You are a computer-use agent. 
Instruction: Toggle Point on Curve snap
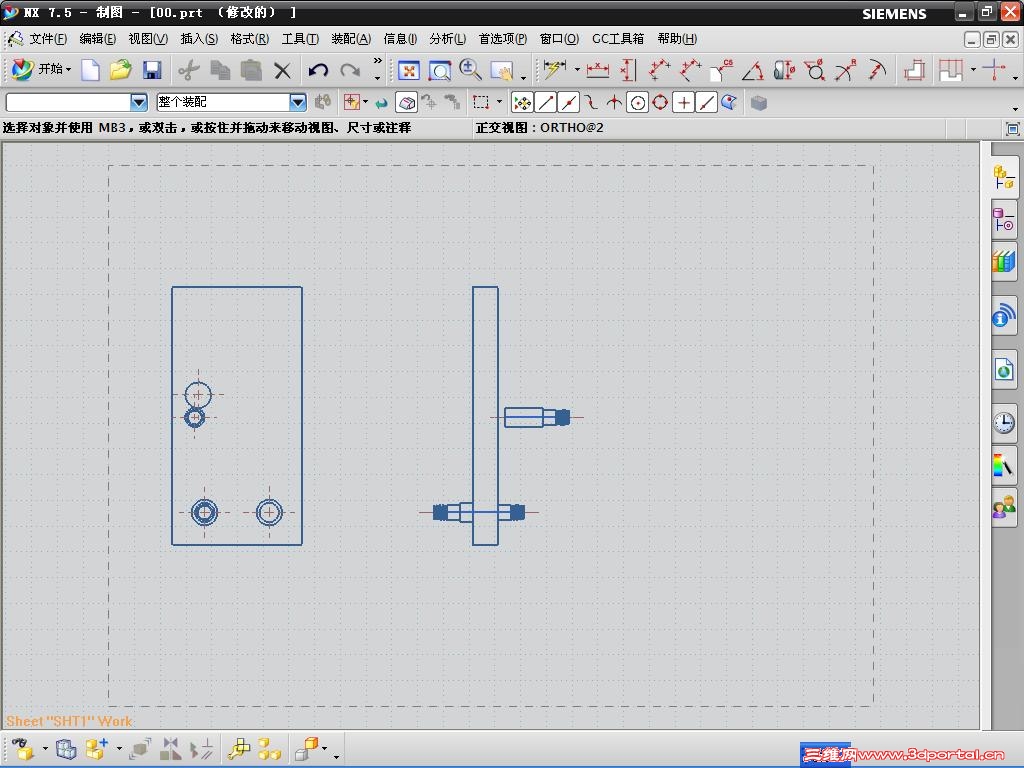(706, 103)
